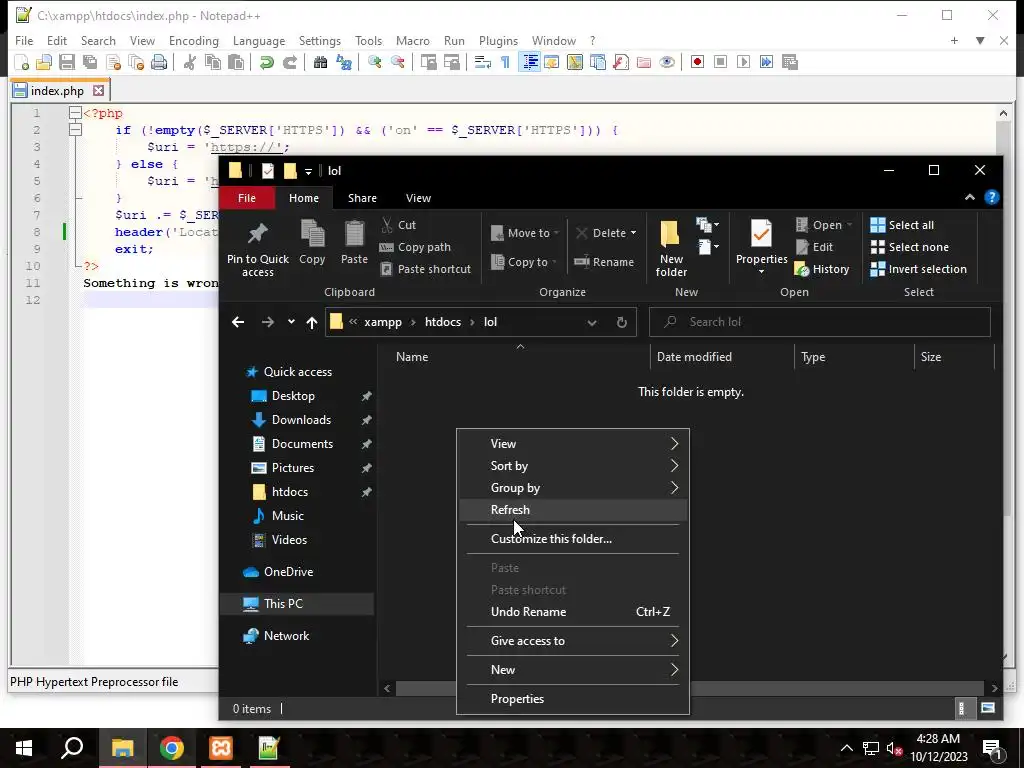Image resolution: width=1024 pixels, height=768 pixels.
Task: Collapse the PHP fold marker on line 1
Action: [75, 113]
